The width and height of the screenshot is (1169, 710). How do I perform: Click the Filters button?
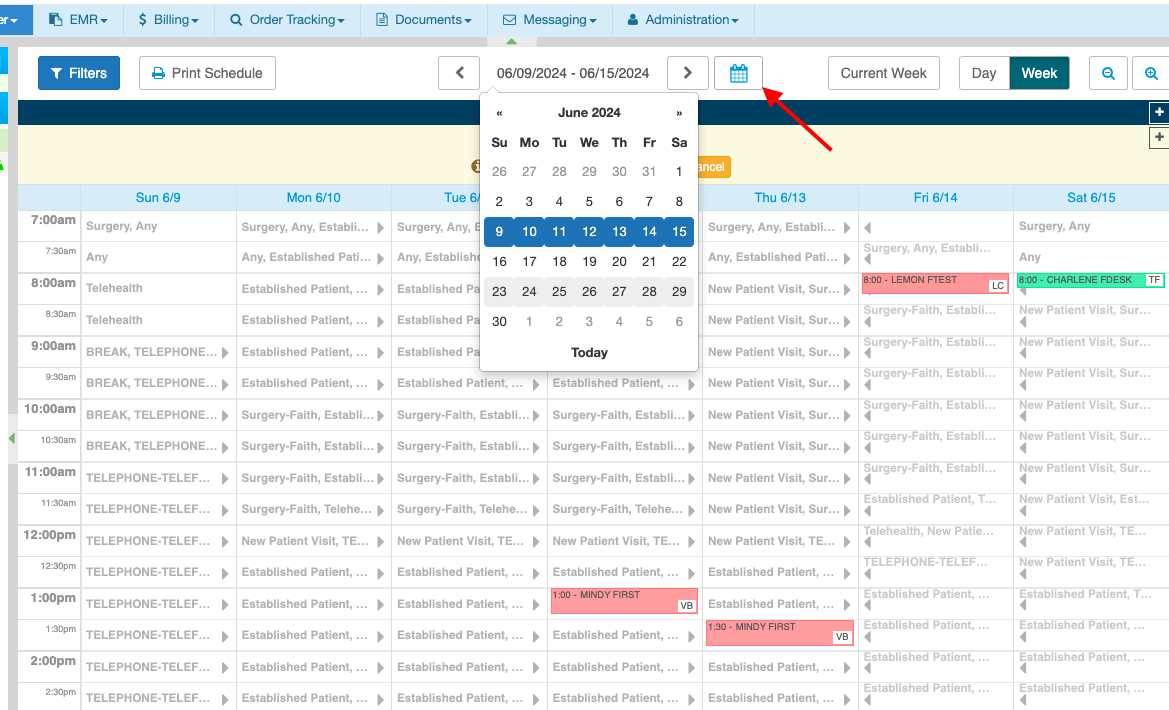79,73
